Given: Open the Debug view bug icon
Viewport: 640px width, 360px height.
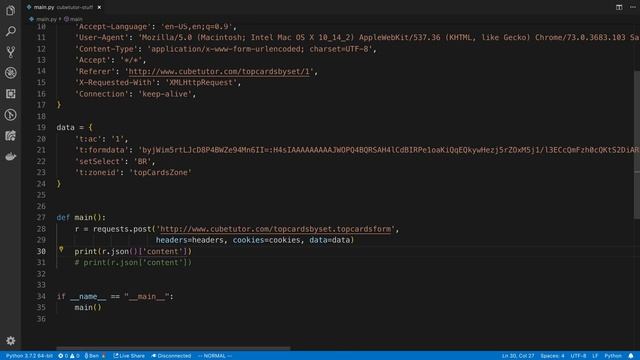Looking at the screenshot, I should click(11, 73).
